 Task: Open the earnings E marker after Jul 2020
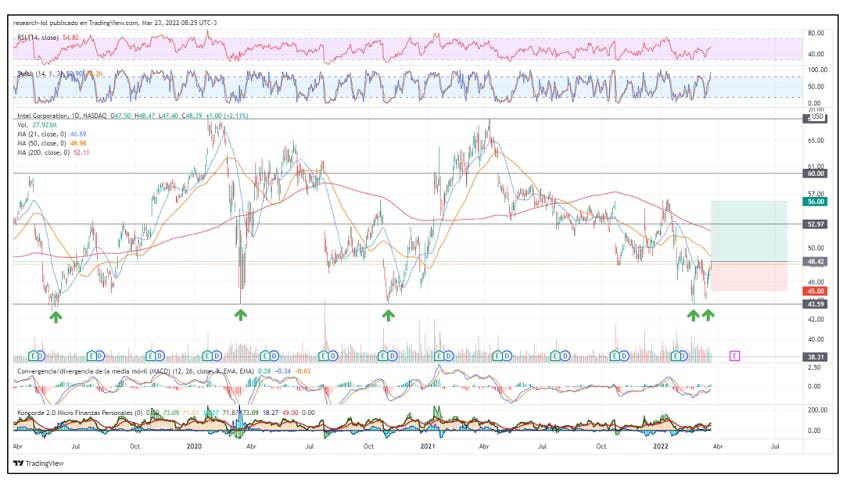[324, 356]
